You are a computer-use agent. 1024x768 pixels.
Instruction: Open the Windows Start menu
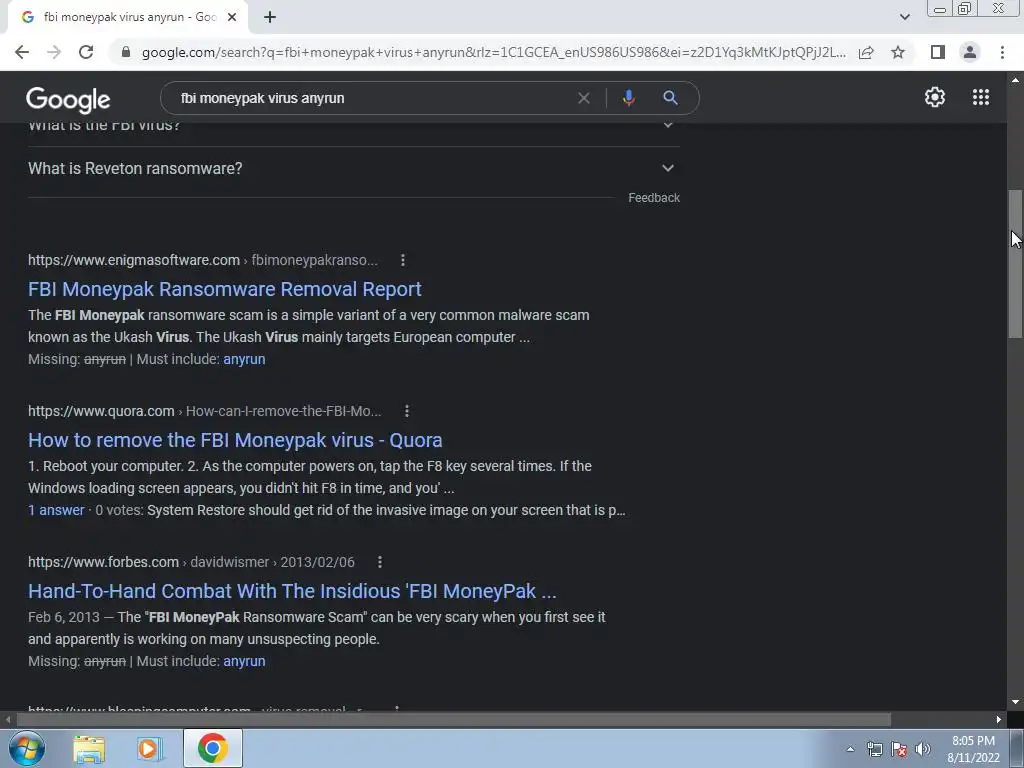coord(26,748)
